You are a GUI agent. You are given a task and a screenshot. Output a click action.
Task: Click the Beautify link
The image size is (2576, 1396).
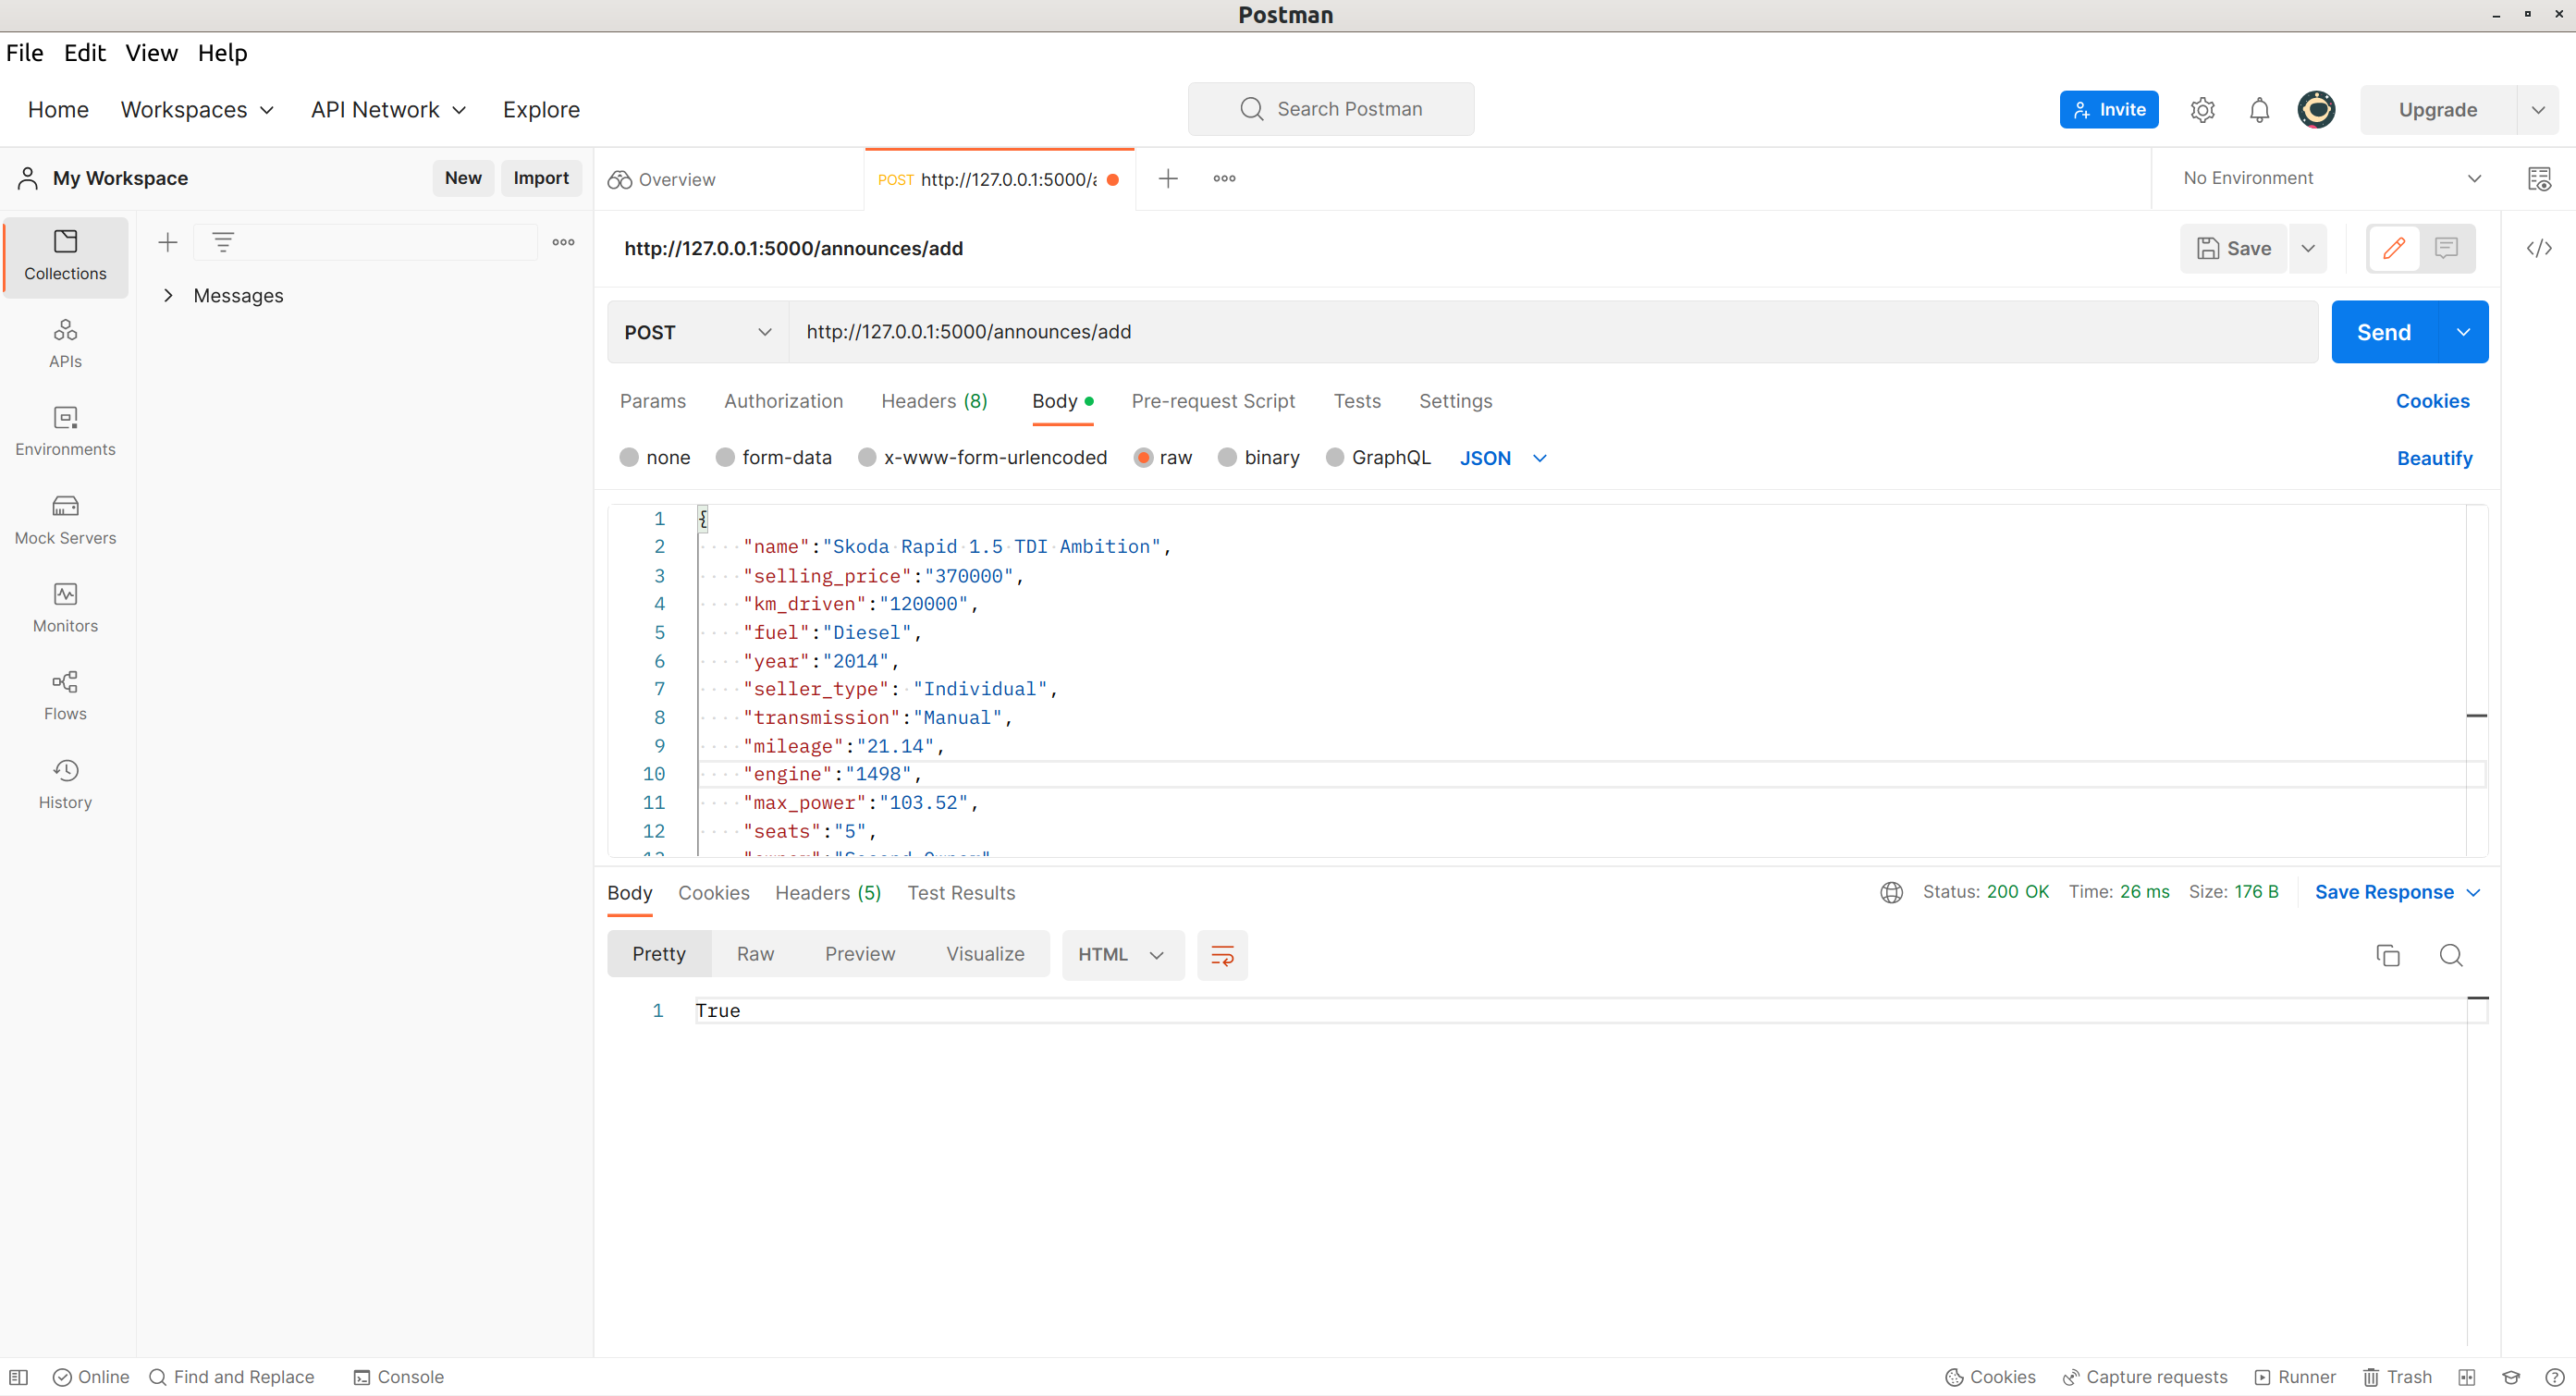tap(2433, 458)
